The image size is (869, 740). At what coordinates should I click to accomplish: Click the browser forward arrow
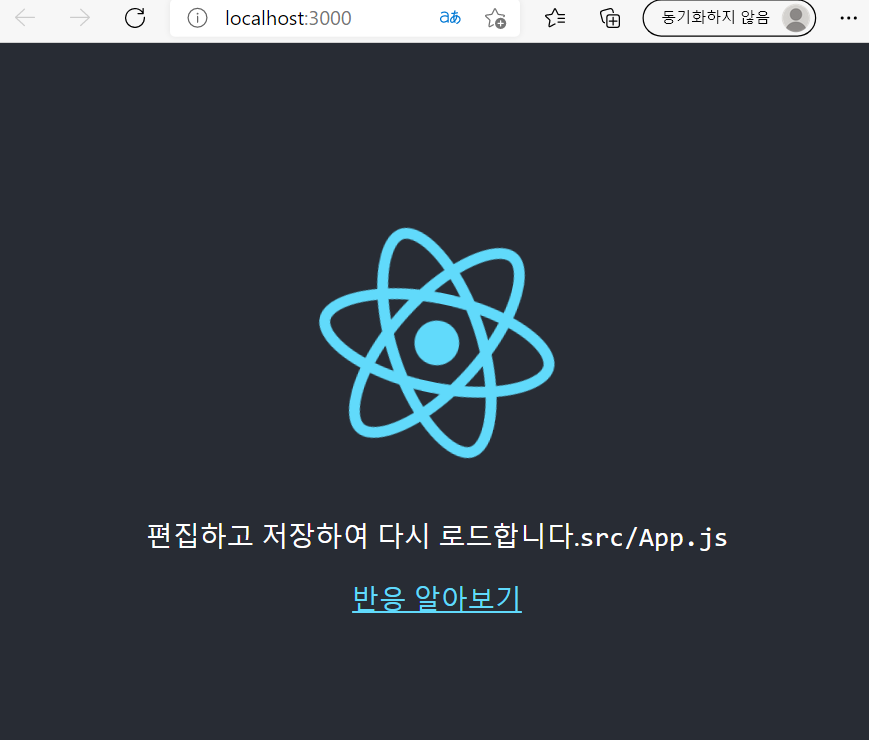coord(80,18)
